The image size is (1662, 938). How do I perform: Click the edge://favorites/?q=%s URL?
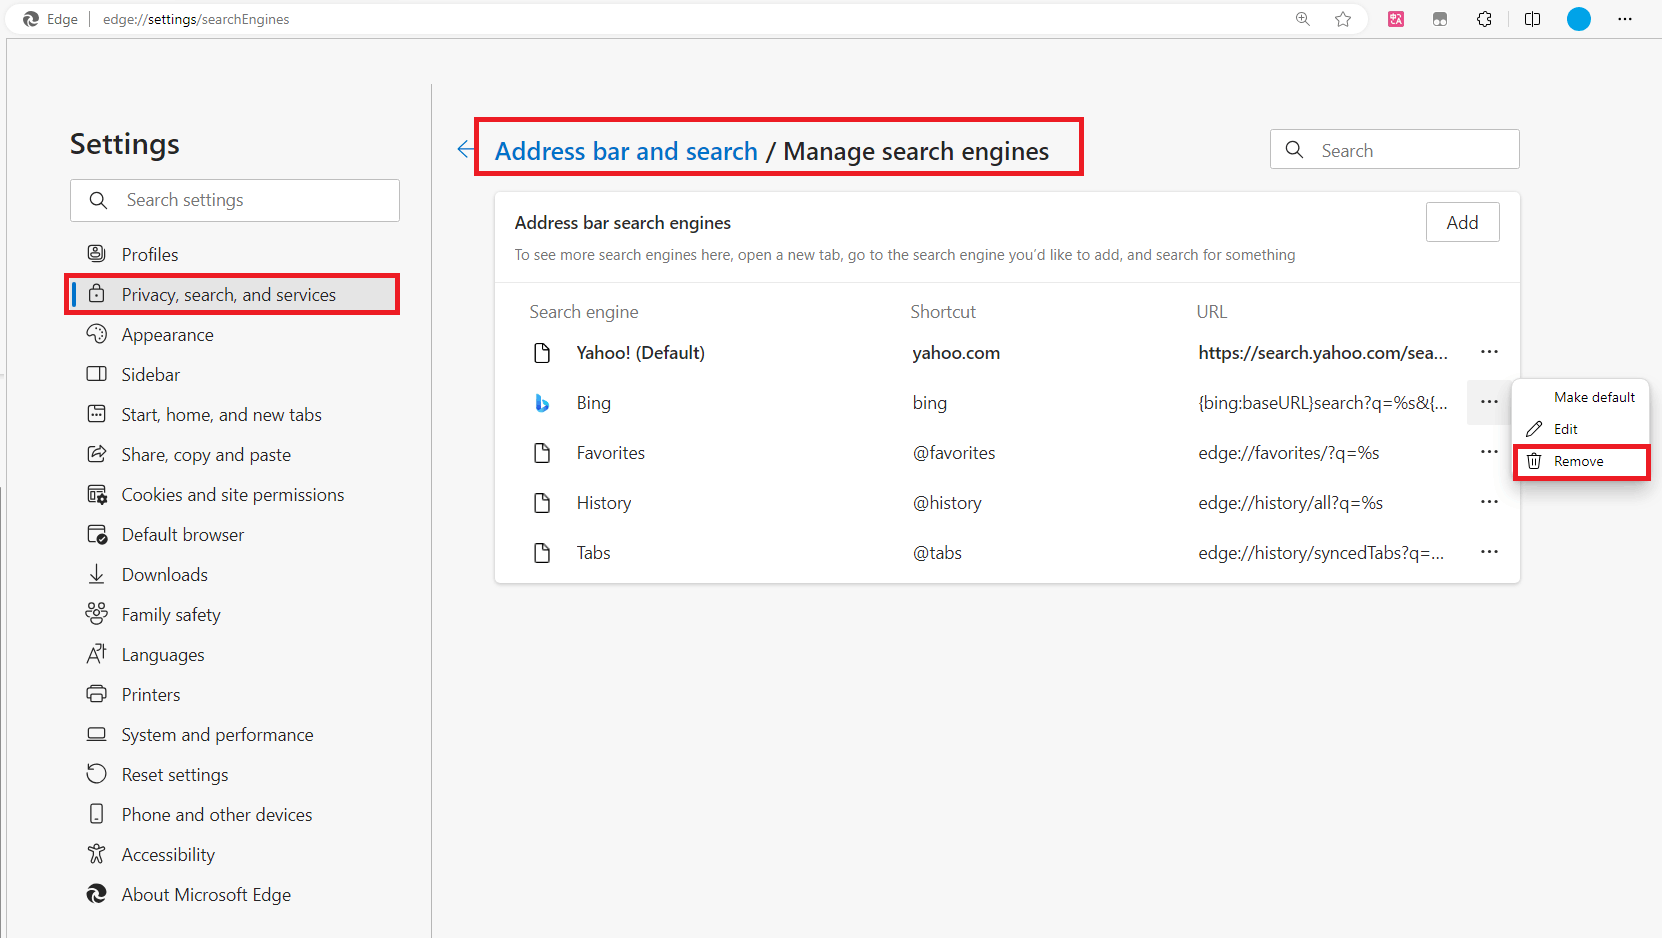pos(1289,453)
